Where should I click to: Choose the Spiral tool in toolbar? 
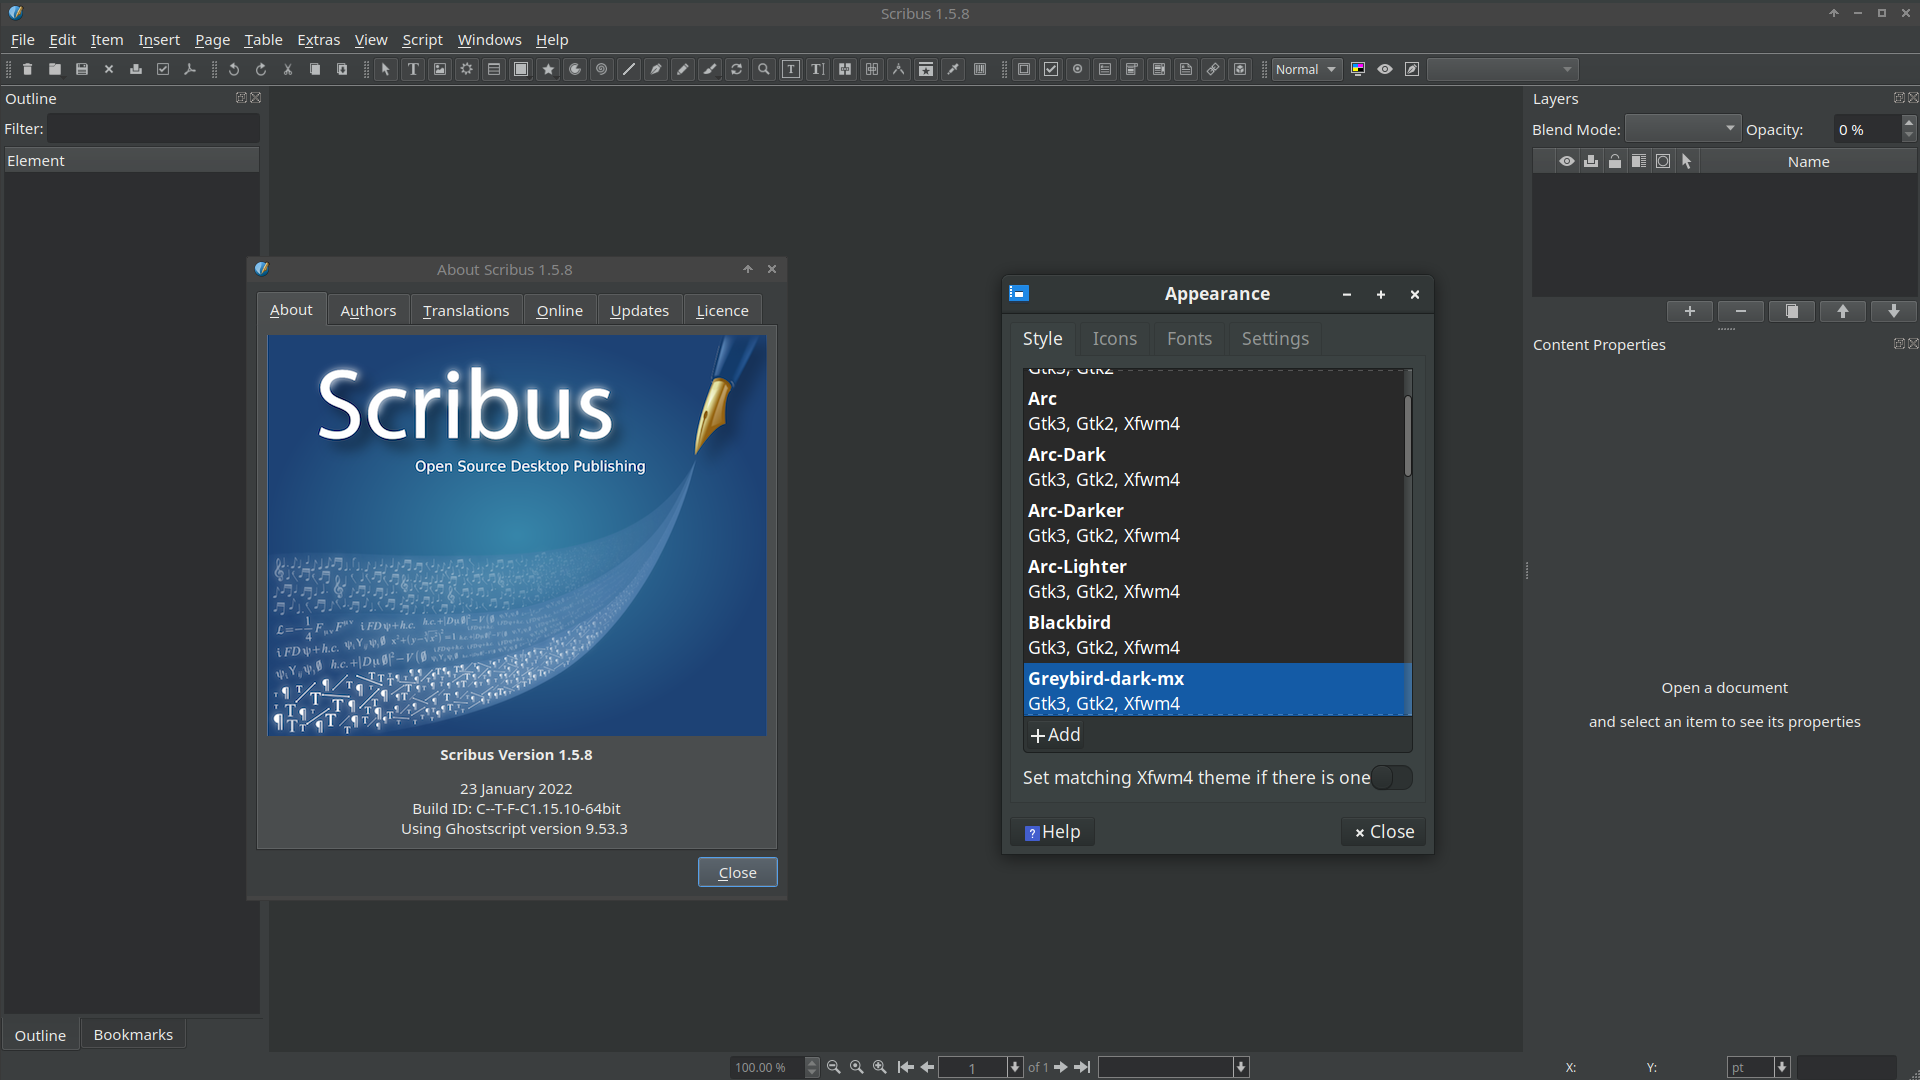click(x=602, y=69)
